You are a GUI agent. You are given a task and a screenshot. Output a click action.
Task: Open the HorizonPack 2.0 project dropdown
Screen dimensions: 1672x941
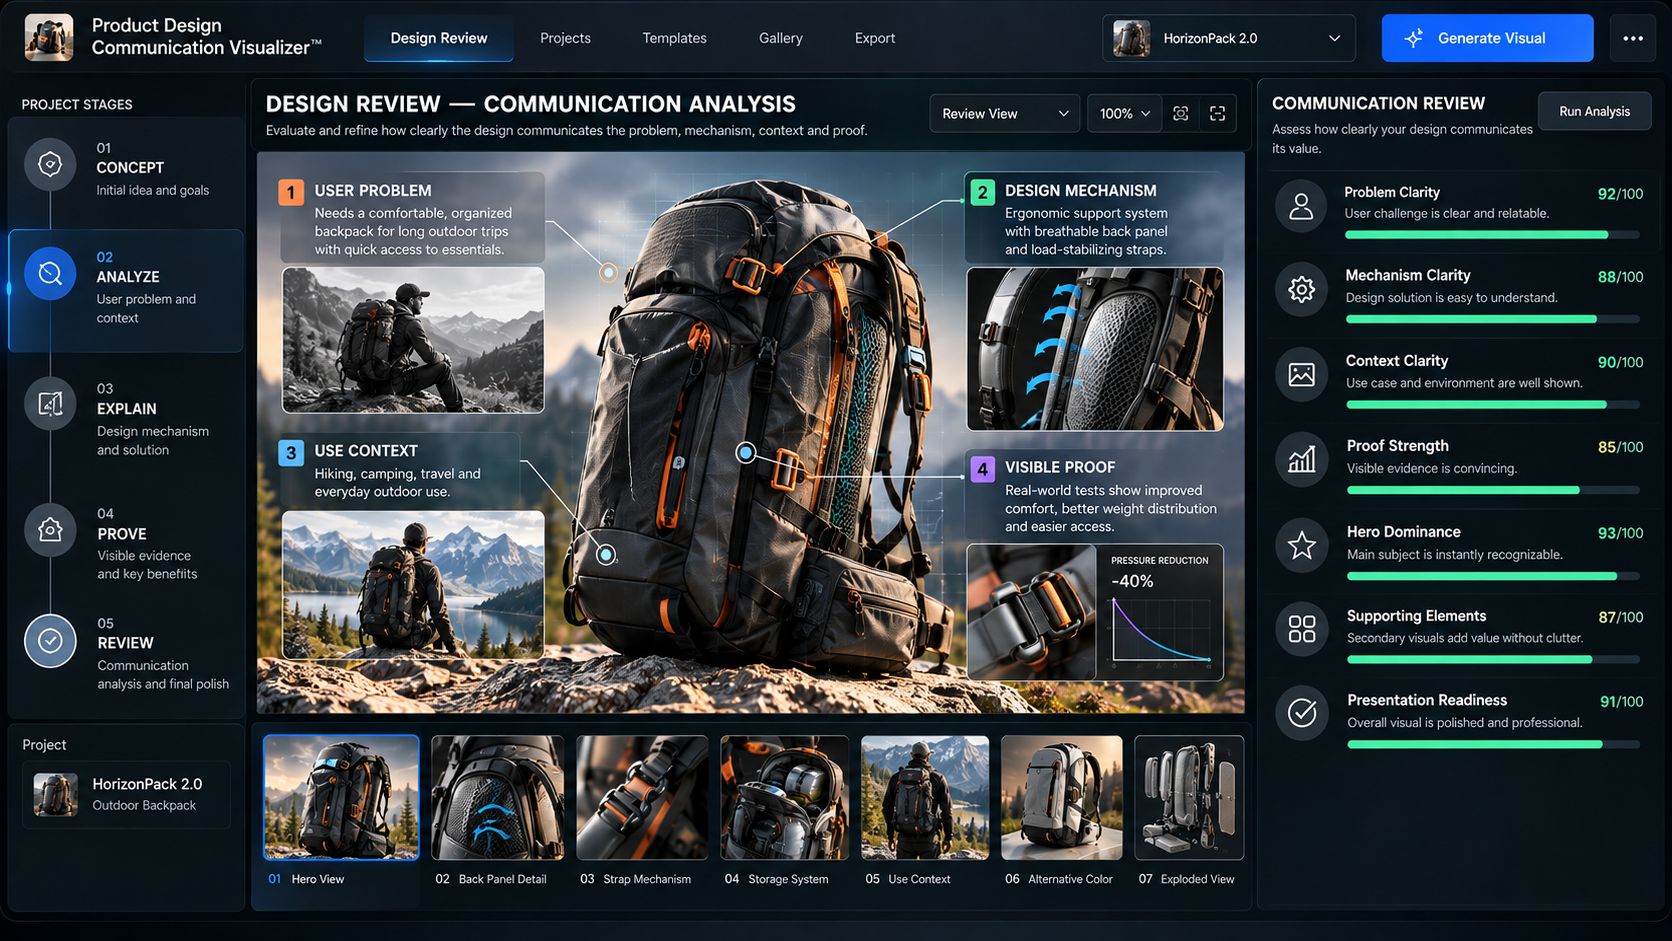1228,38
